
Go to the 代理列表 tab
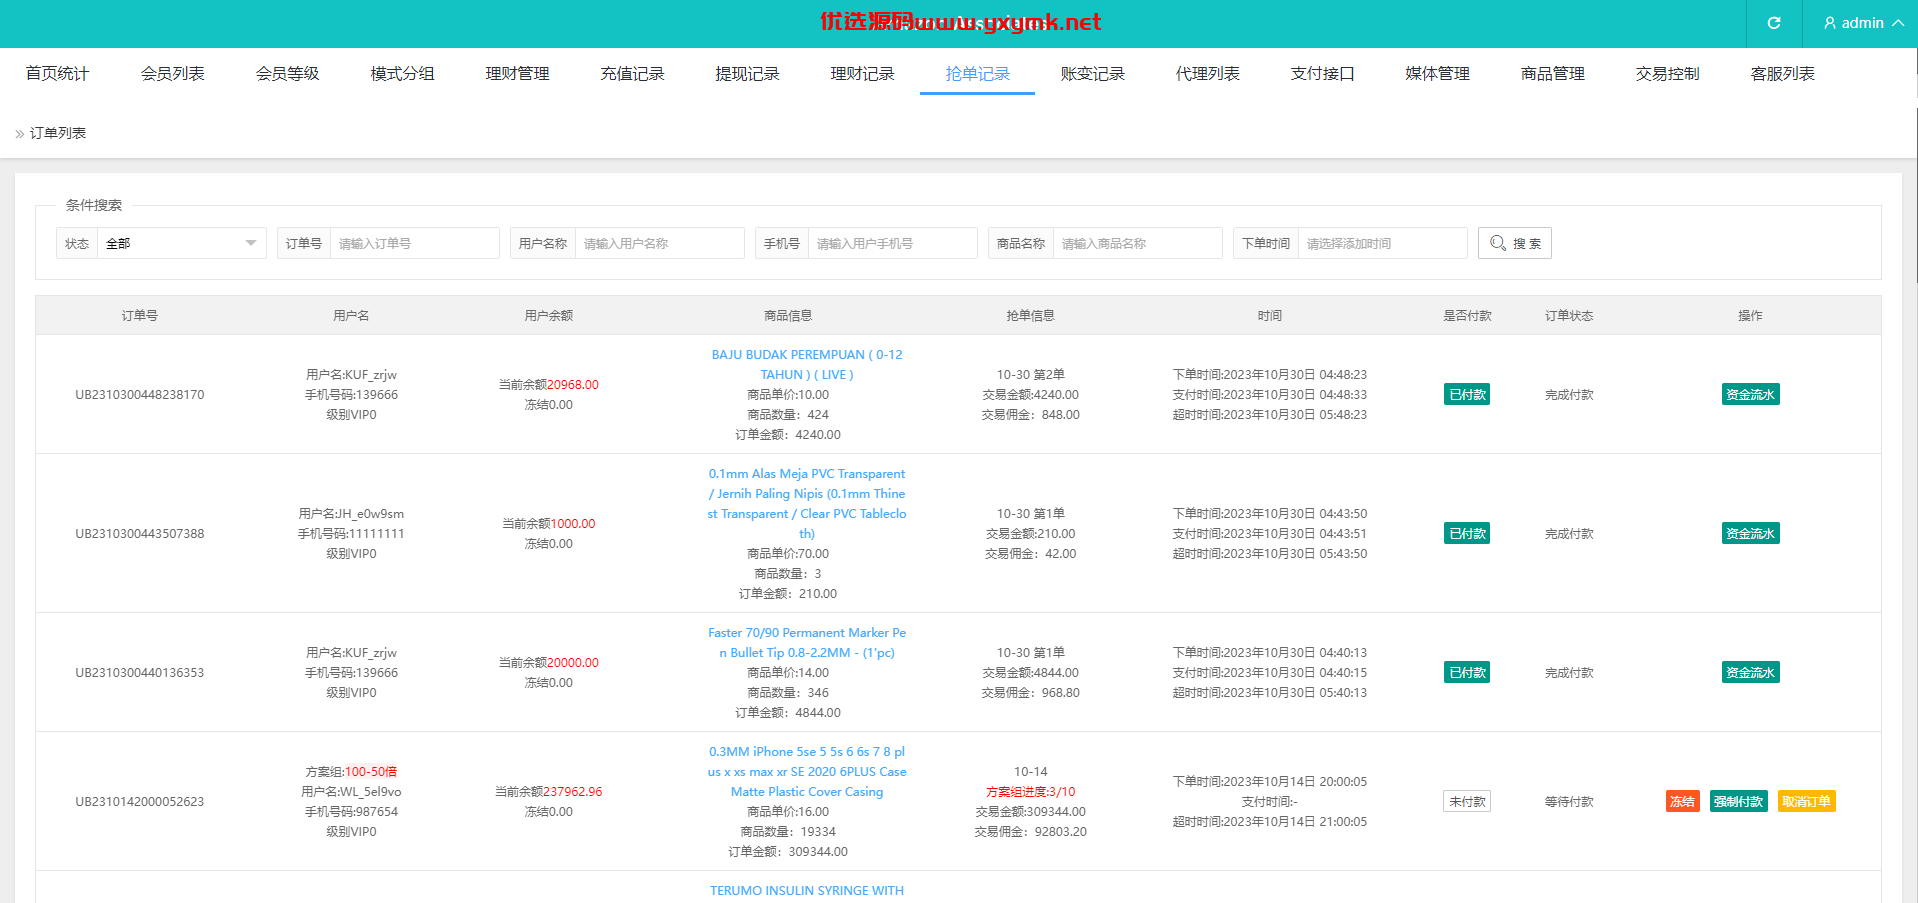1207,73
